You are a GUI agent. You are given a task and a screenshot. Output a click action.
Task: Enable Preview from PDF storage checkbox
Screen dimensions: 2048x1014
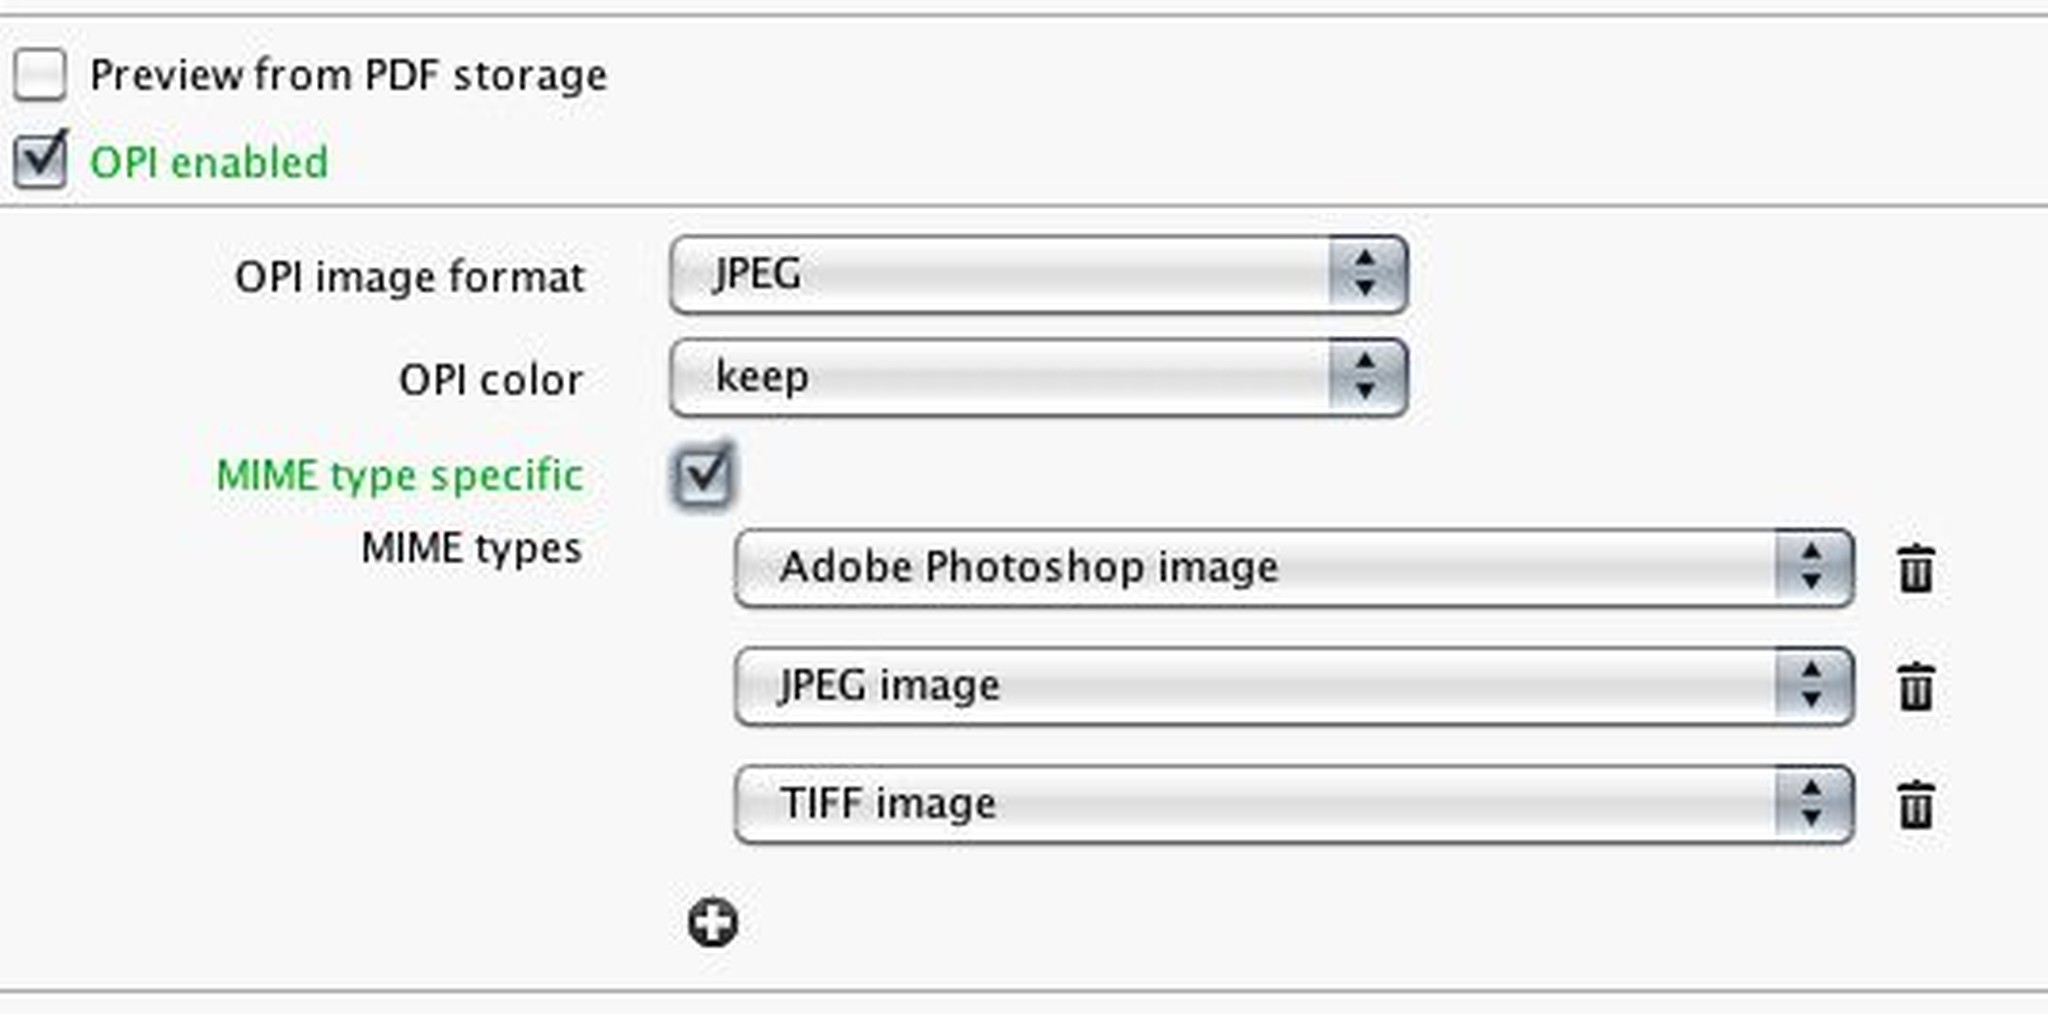coord(40,75)
